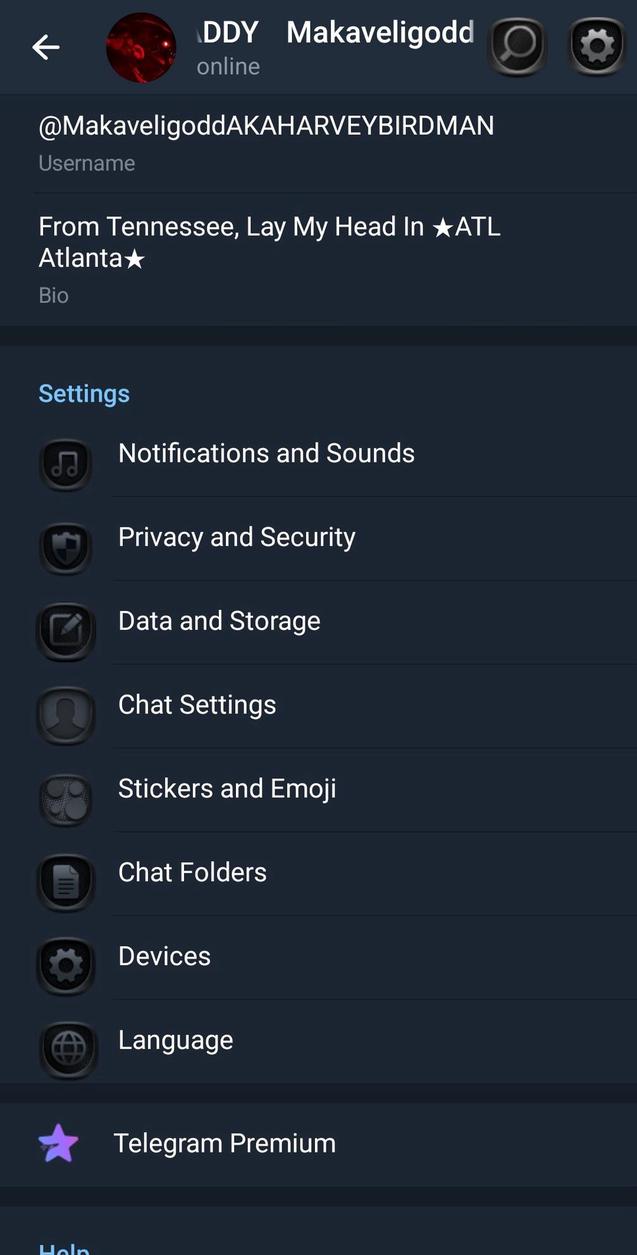Open search from the magnifier icon

click(517, 44)
